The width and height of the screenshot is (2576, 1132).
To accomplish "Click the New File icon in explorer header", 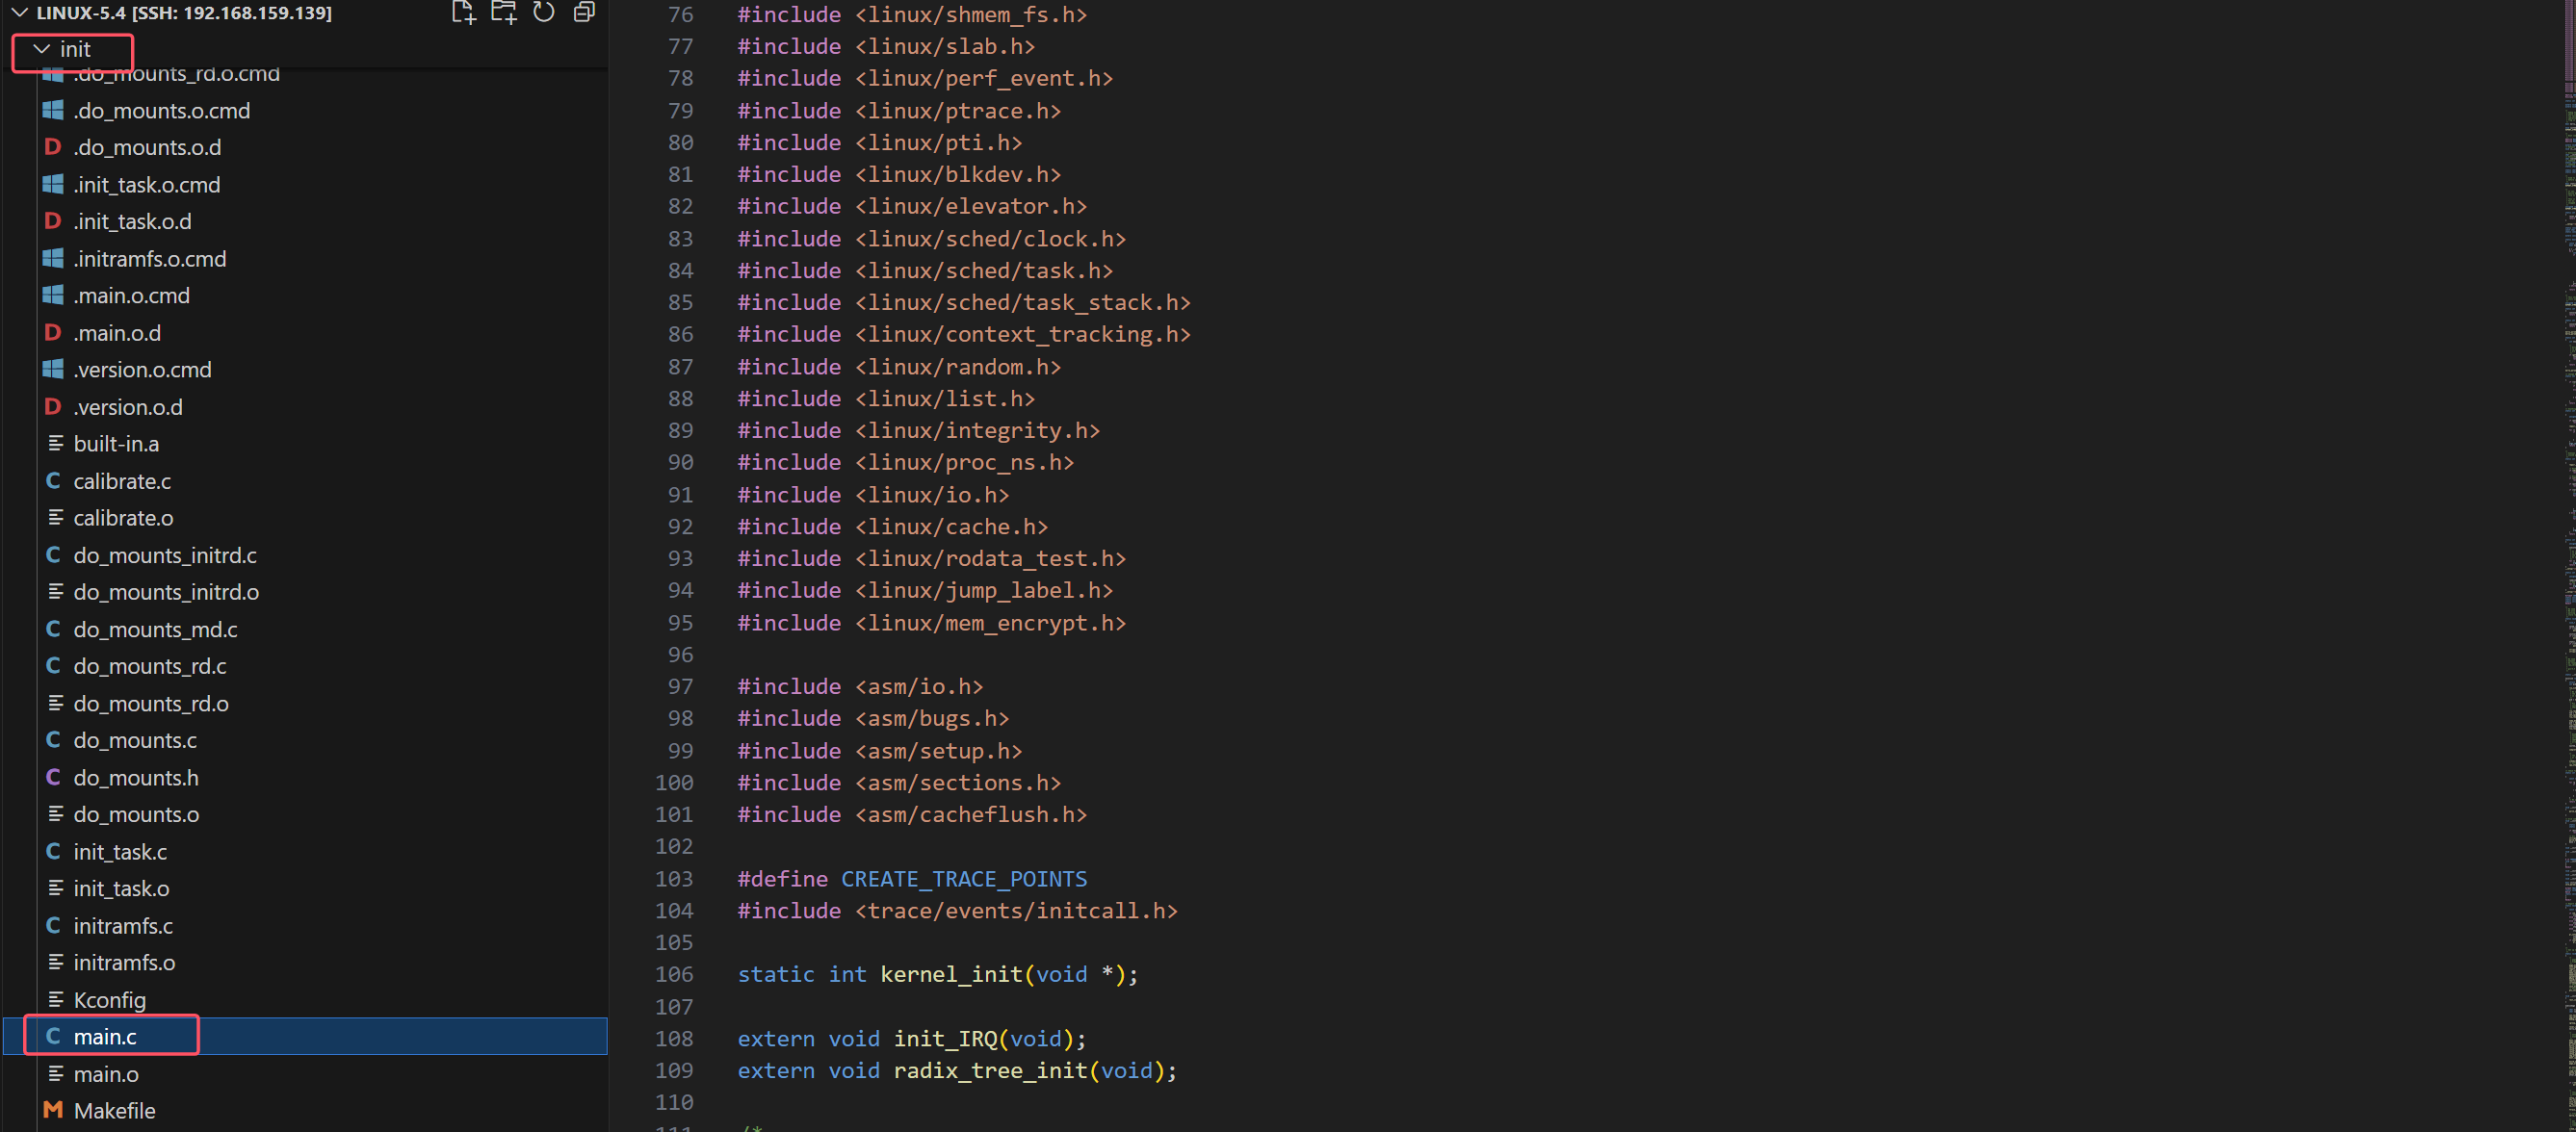I will pos(462,12).
